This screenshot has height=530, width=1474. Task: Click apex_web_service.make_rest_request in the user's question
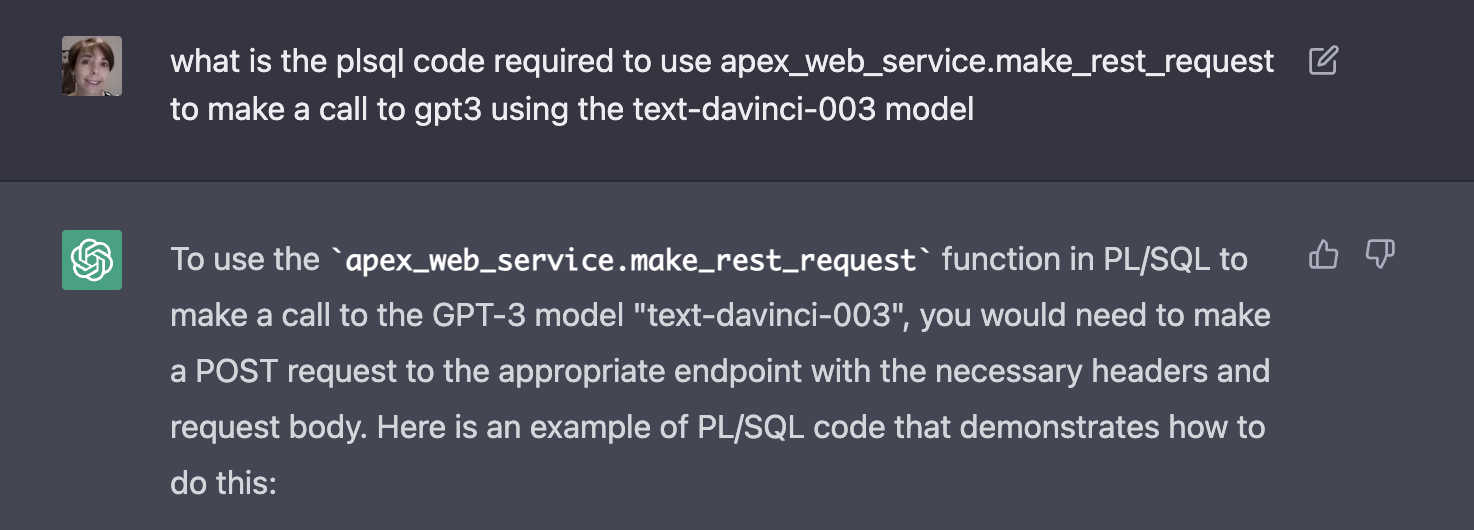[x=997, y=62]
